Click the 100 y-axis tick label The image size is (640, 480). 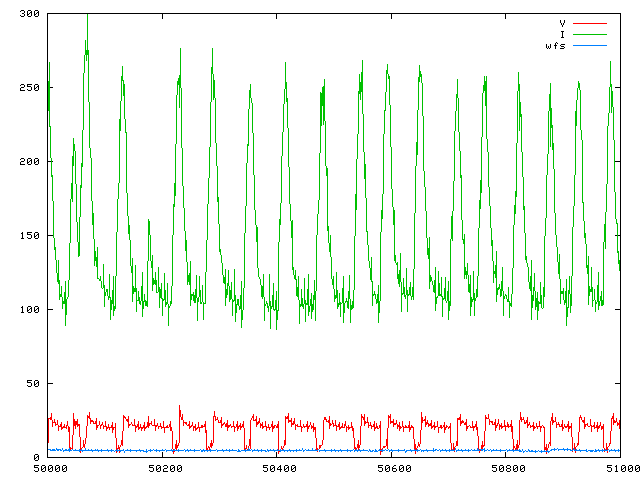[x=28, y=310]
